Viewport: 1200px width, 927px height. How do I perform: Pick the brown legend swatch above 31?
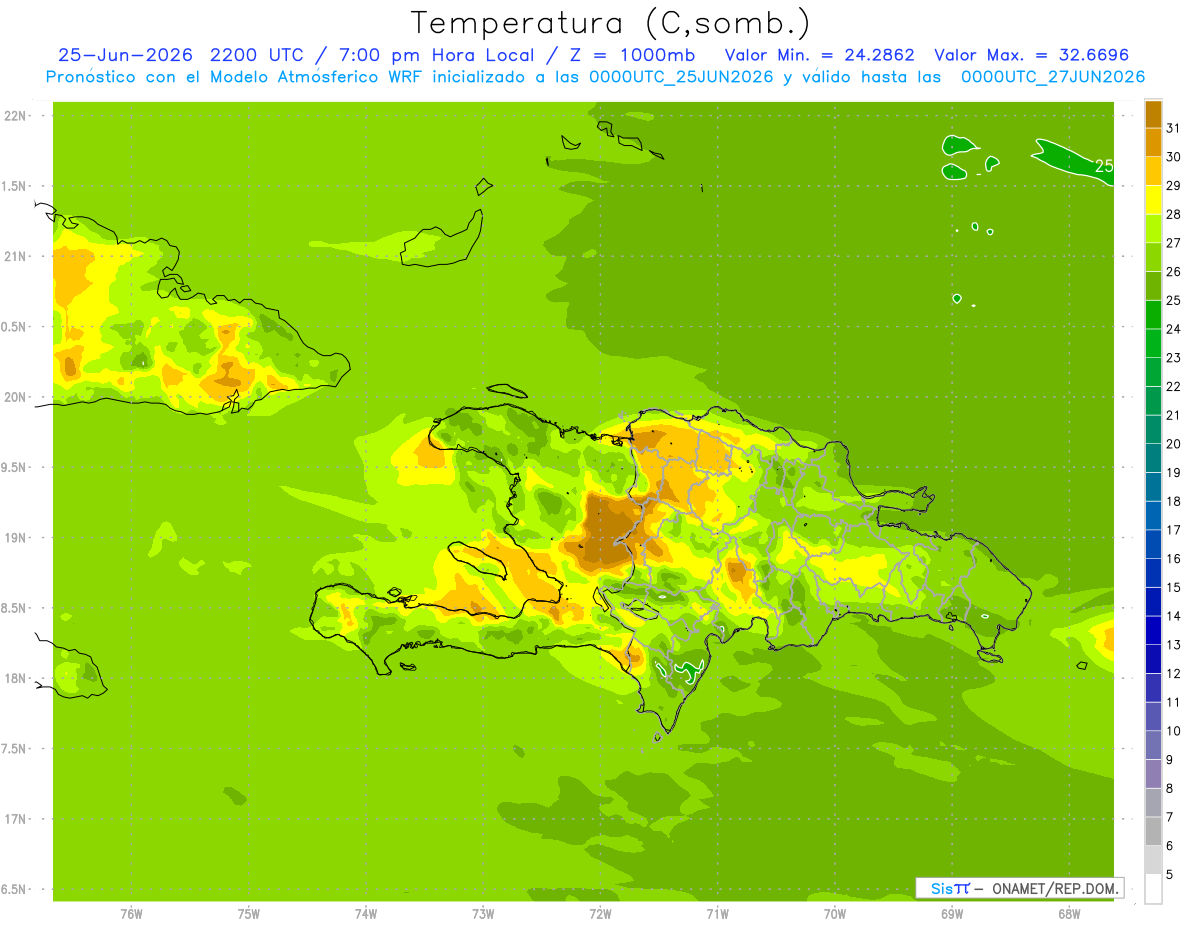pos(1153,115)
